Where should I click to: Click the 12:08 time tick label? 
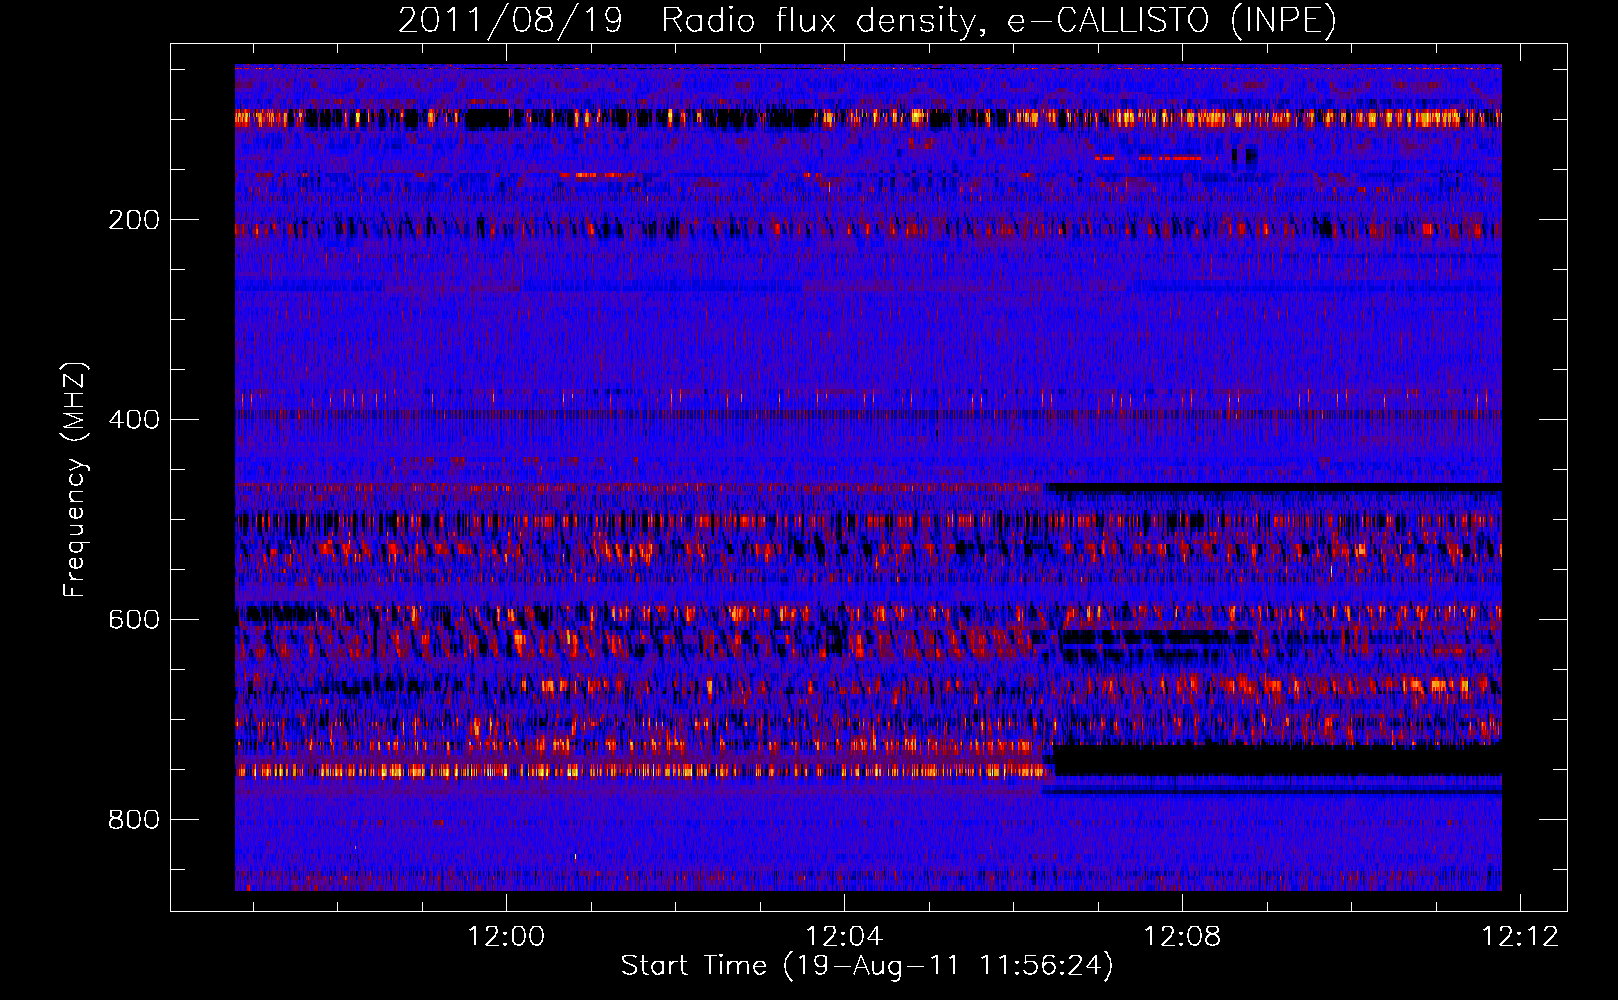tap(1183, 937)
